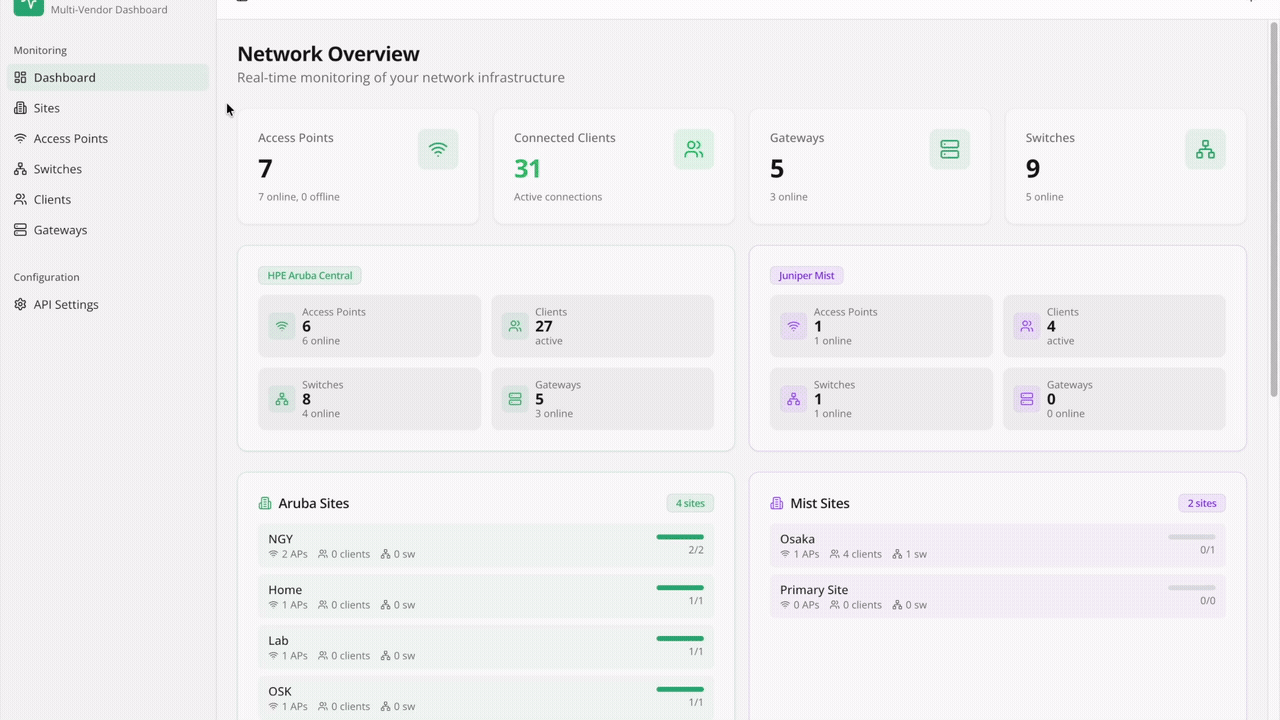
Task: Click the building icon beside Mist Sites
Action: 777,503
